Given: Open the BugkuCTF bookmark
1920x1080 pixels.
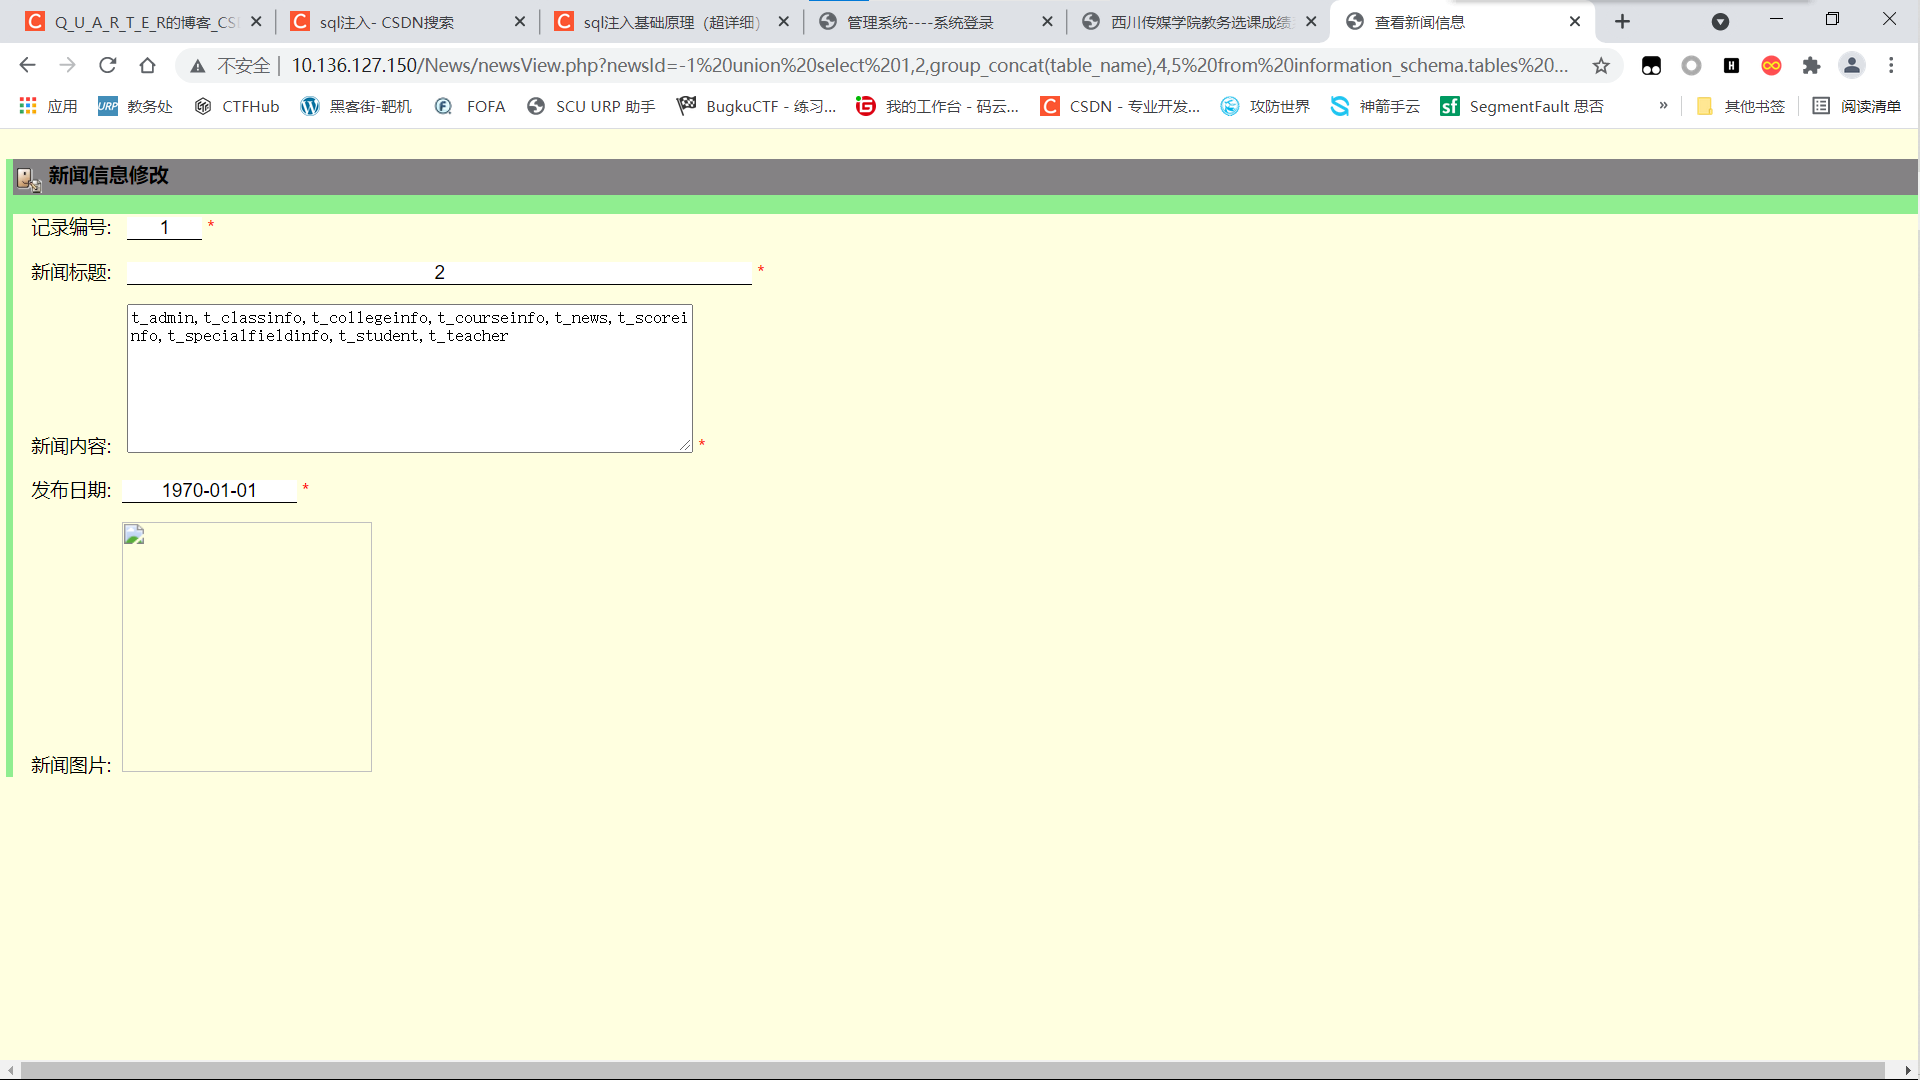Looking at the screenshot, I should [x=756, y=106].
